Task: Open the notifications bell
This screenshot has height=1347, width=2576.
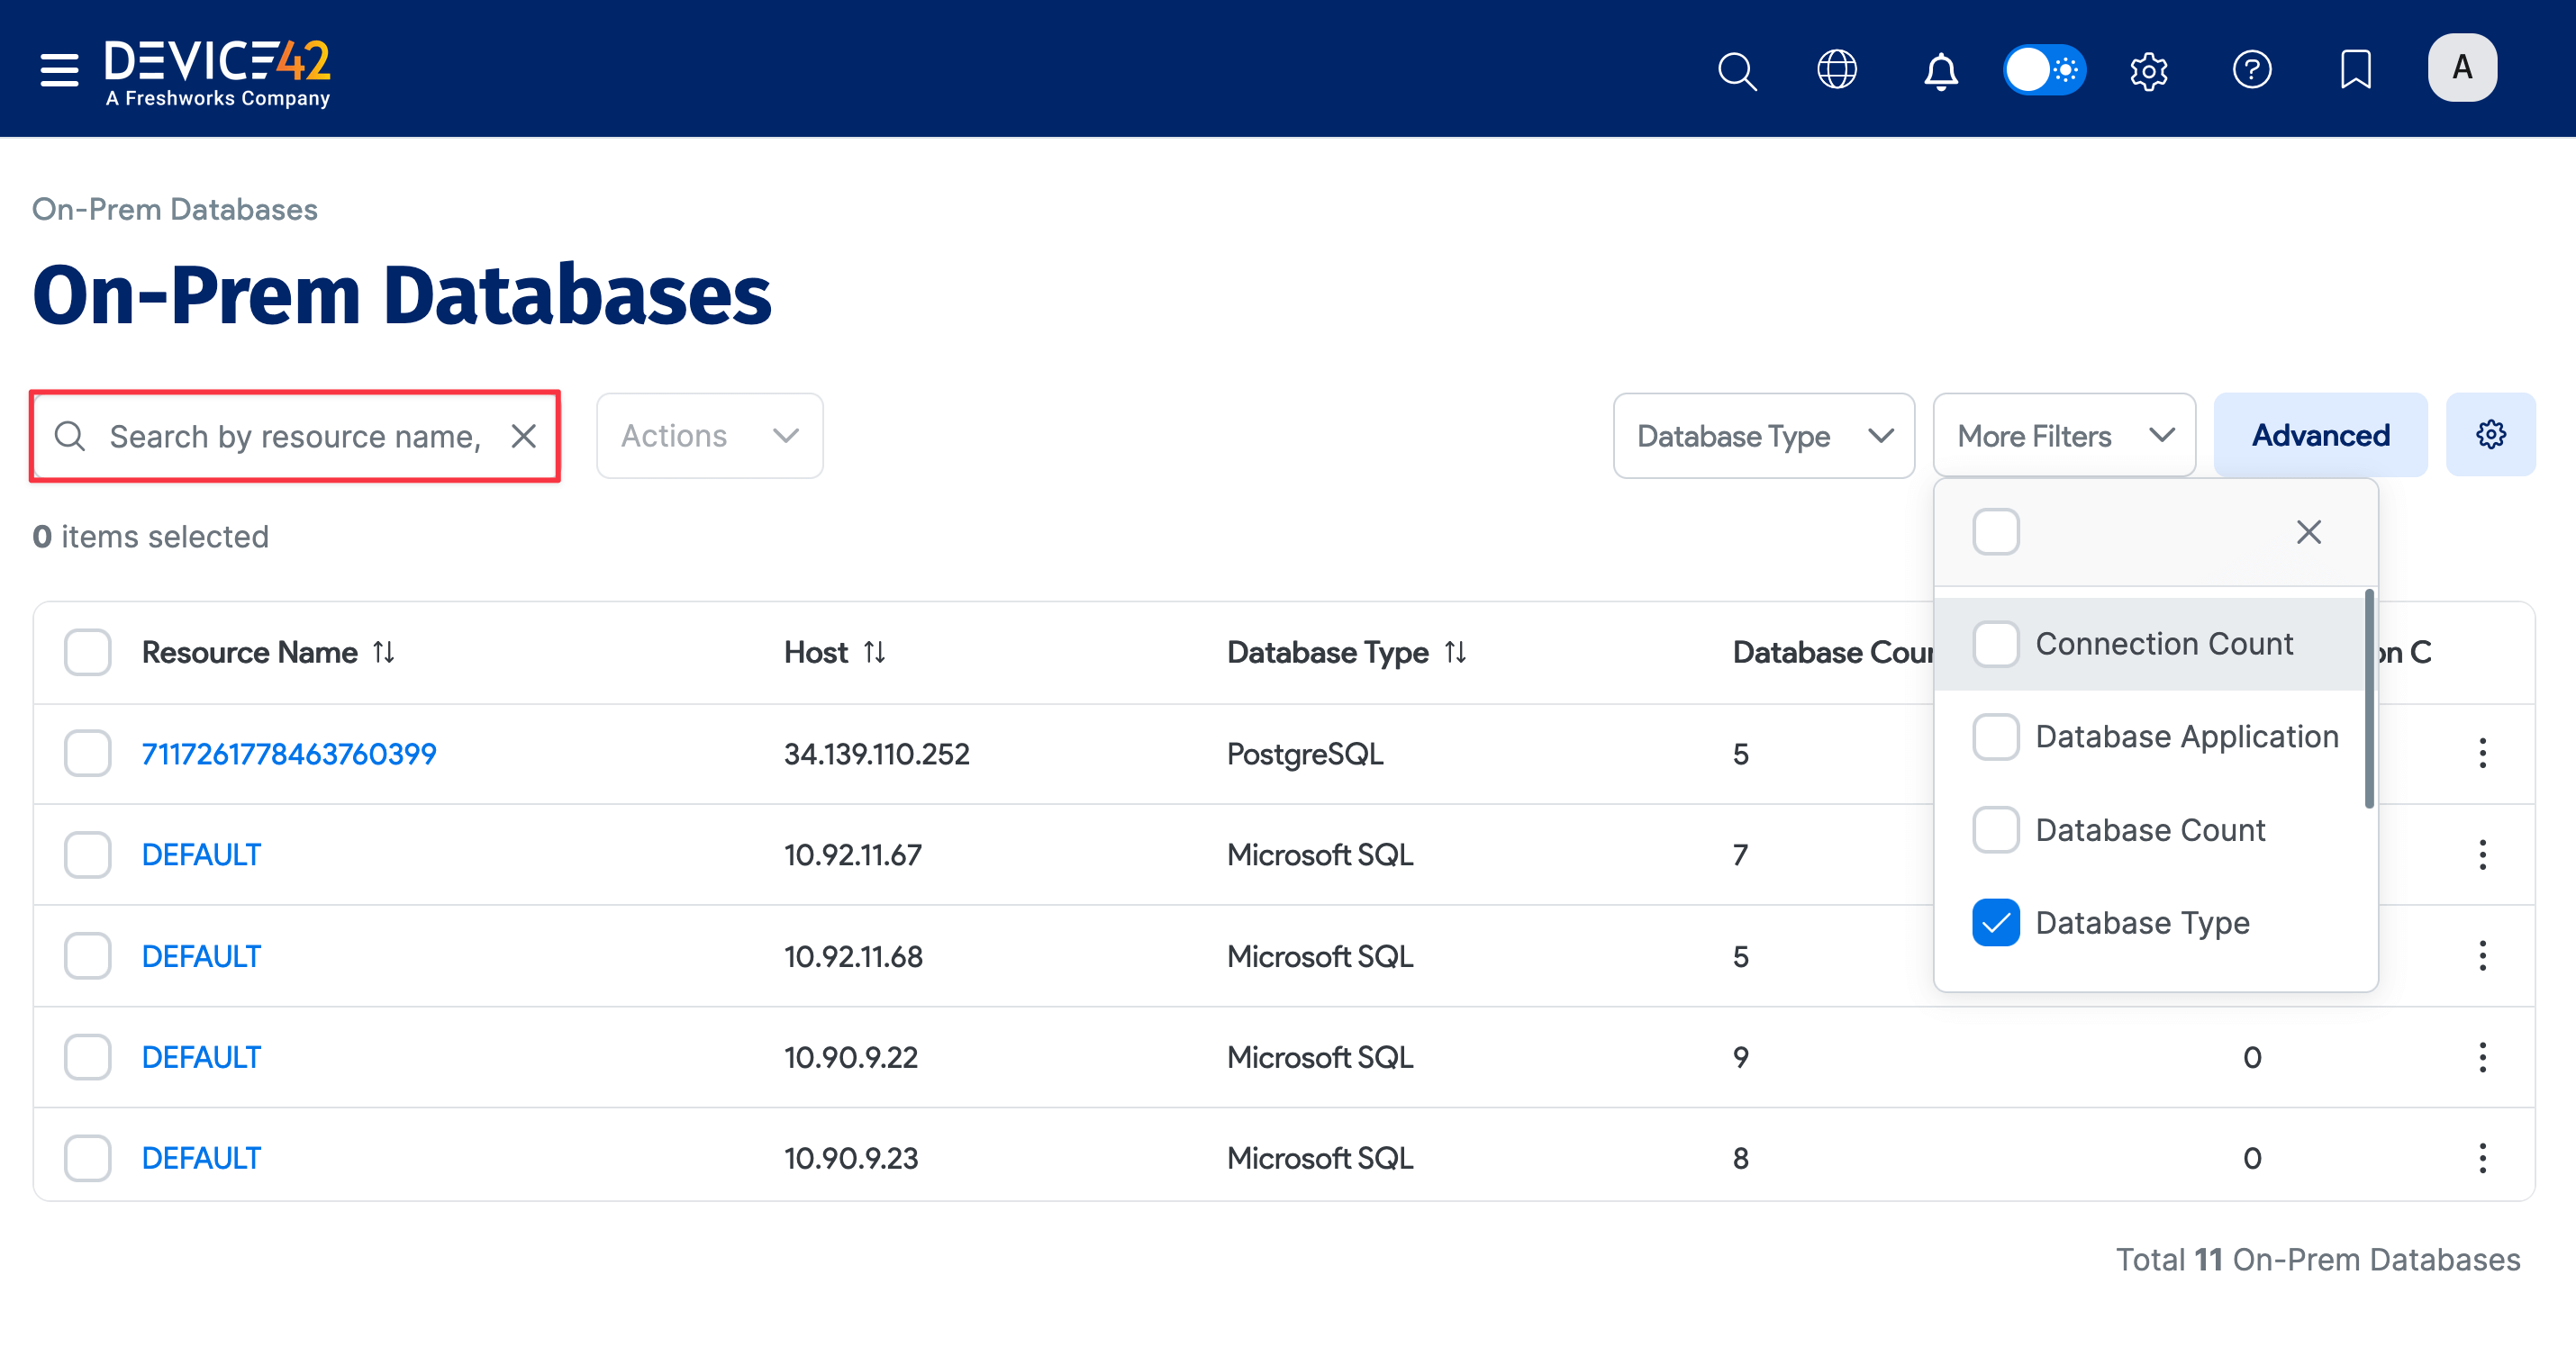Action: point(1940,71)
